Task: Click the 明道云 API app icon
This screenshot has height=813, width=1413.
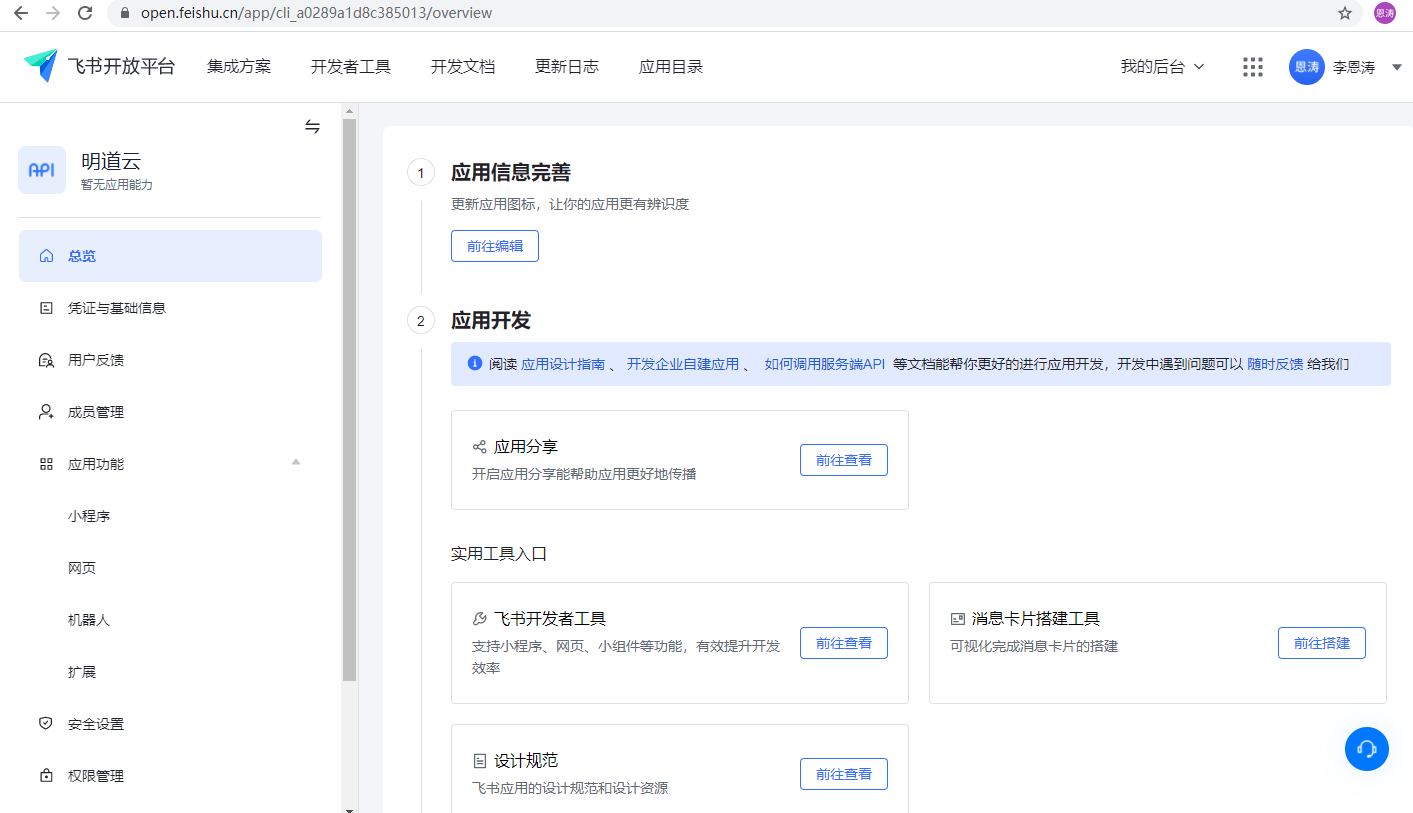Action: [x=42, y=170]
